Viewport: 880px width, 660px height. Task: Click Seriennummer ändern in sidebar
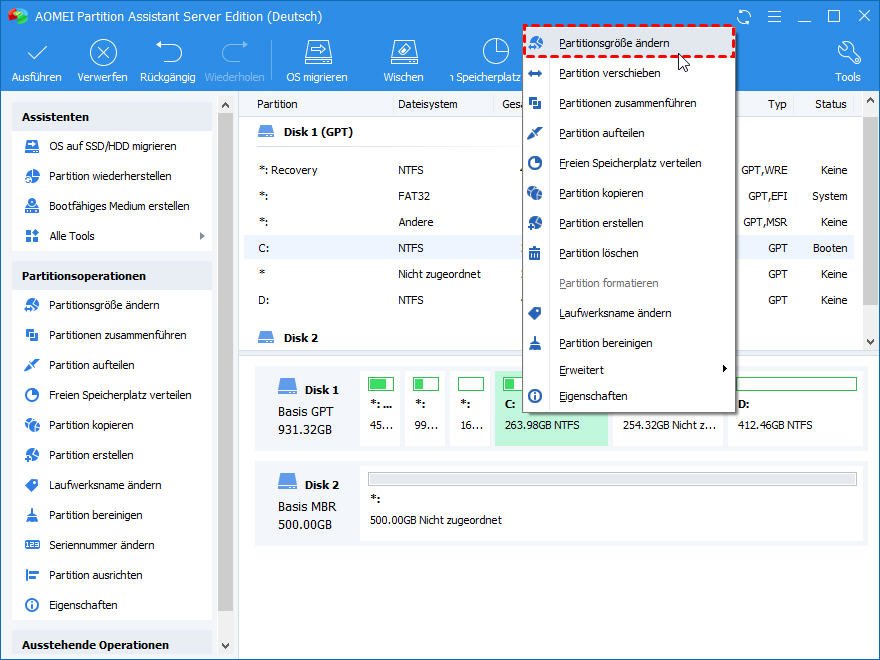pyautogui.click(x=112, y=545)
